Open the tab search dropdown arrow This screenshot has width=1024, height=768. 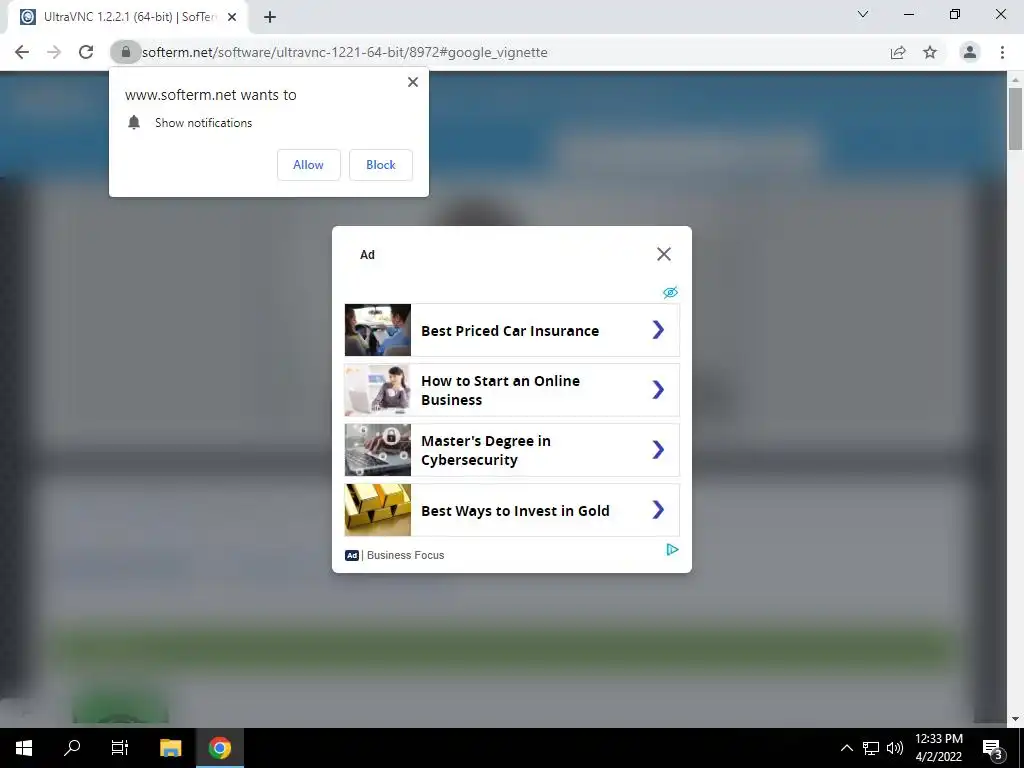tap(863, 14)
